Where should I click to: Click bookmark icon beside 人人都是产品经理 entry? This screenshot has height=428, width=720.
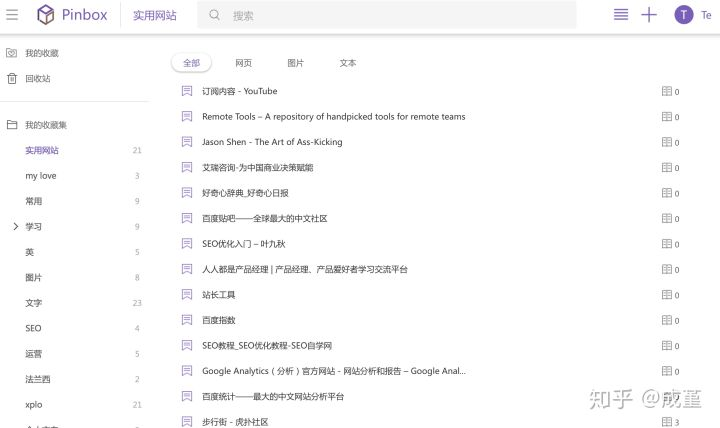click(187, 269)
